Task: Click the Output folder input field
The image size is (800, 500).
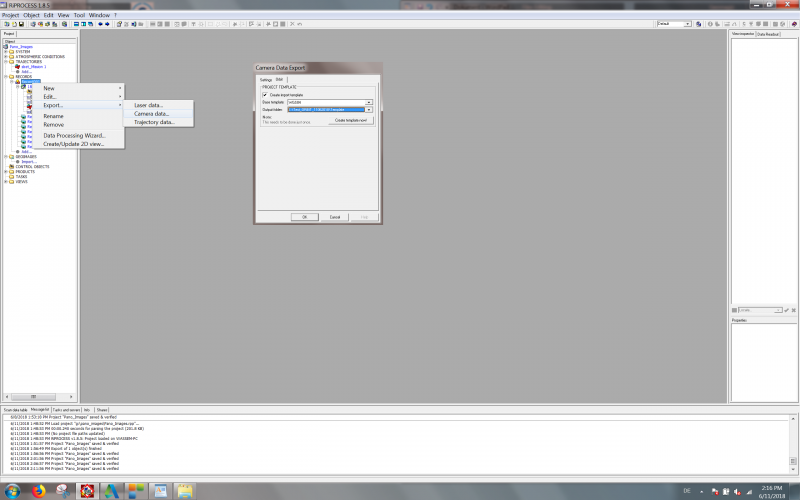Action: 327,110
